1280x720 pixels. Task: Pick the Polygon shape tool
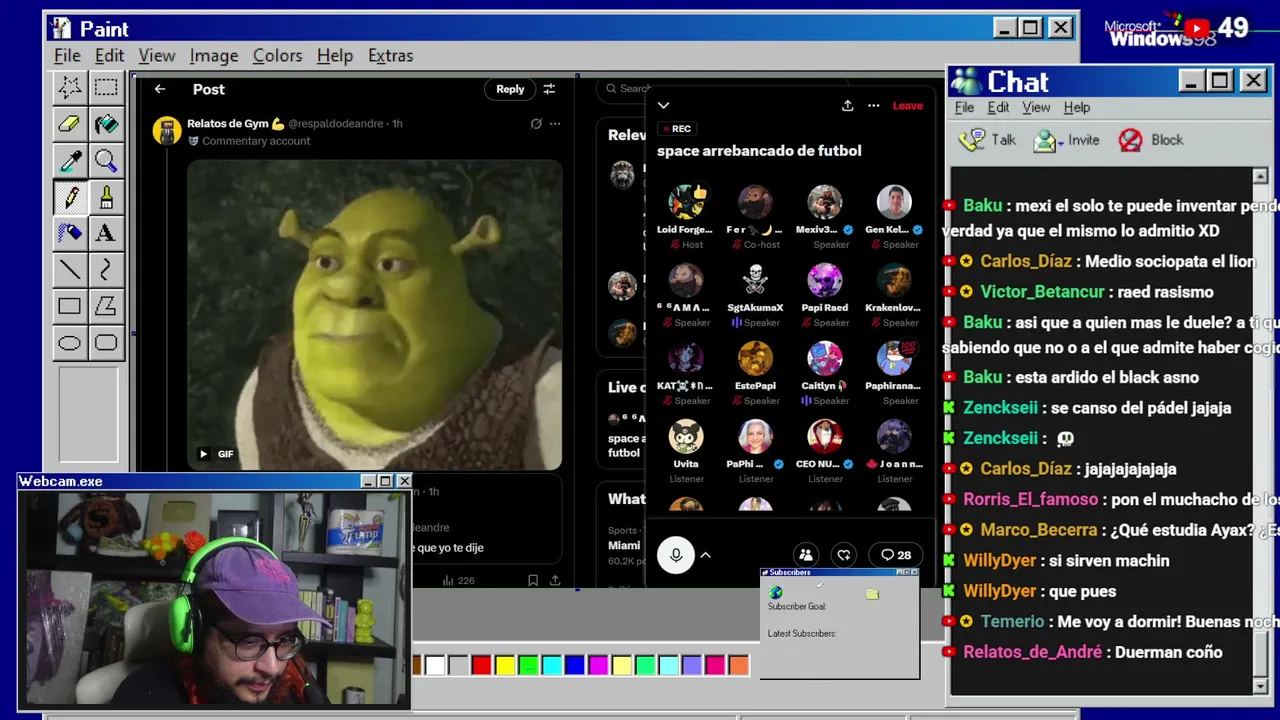click(x=106, y=306)
